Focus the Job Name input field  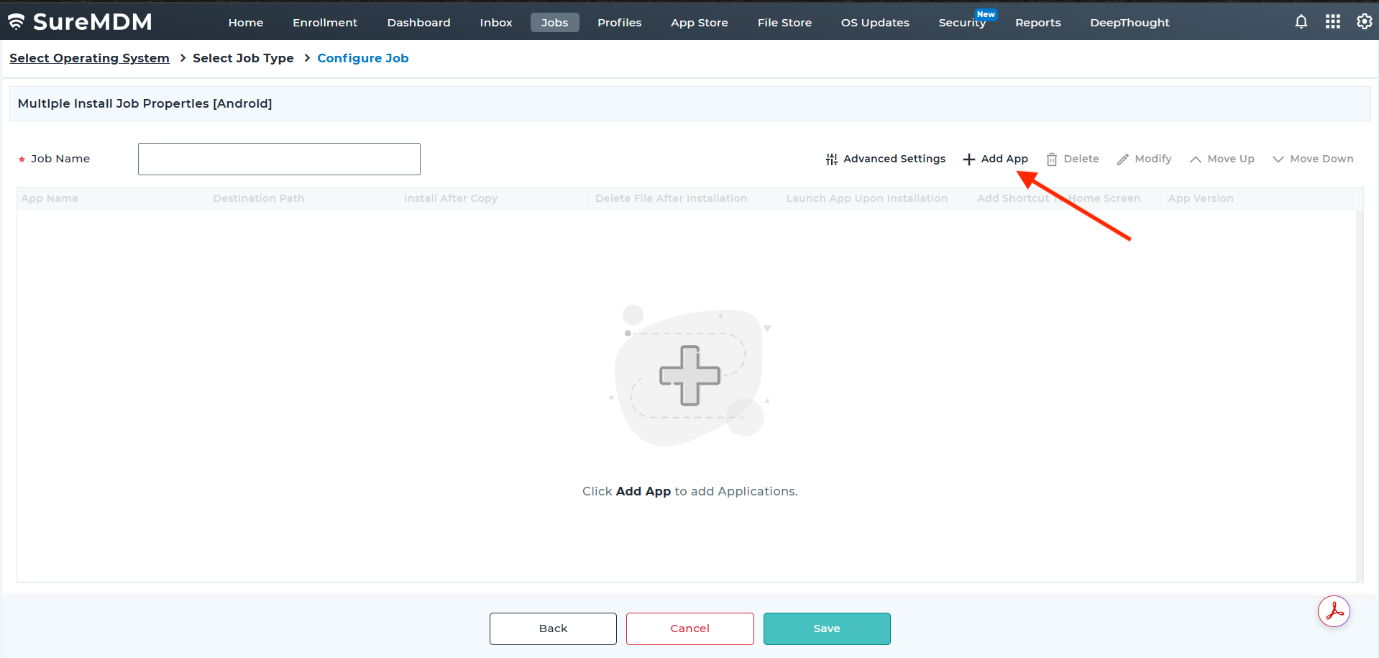click(279, 159)
